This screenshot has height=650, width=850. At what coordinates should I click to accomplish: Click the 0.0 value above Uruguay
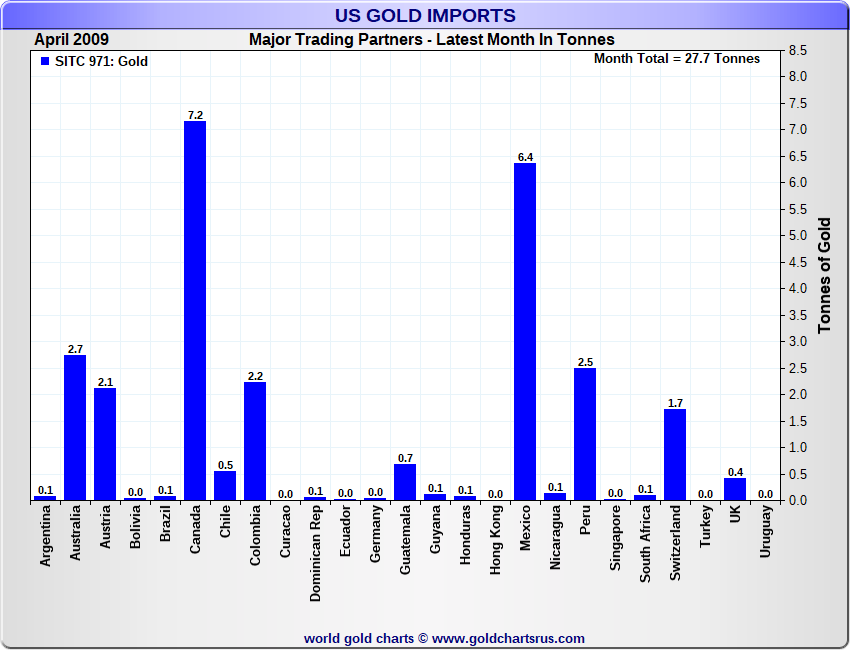[x=765, y=494]
